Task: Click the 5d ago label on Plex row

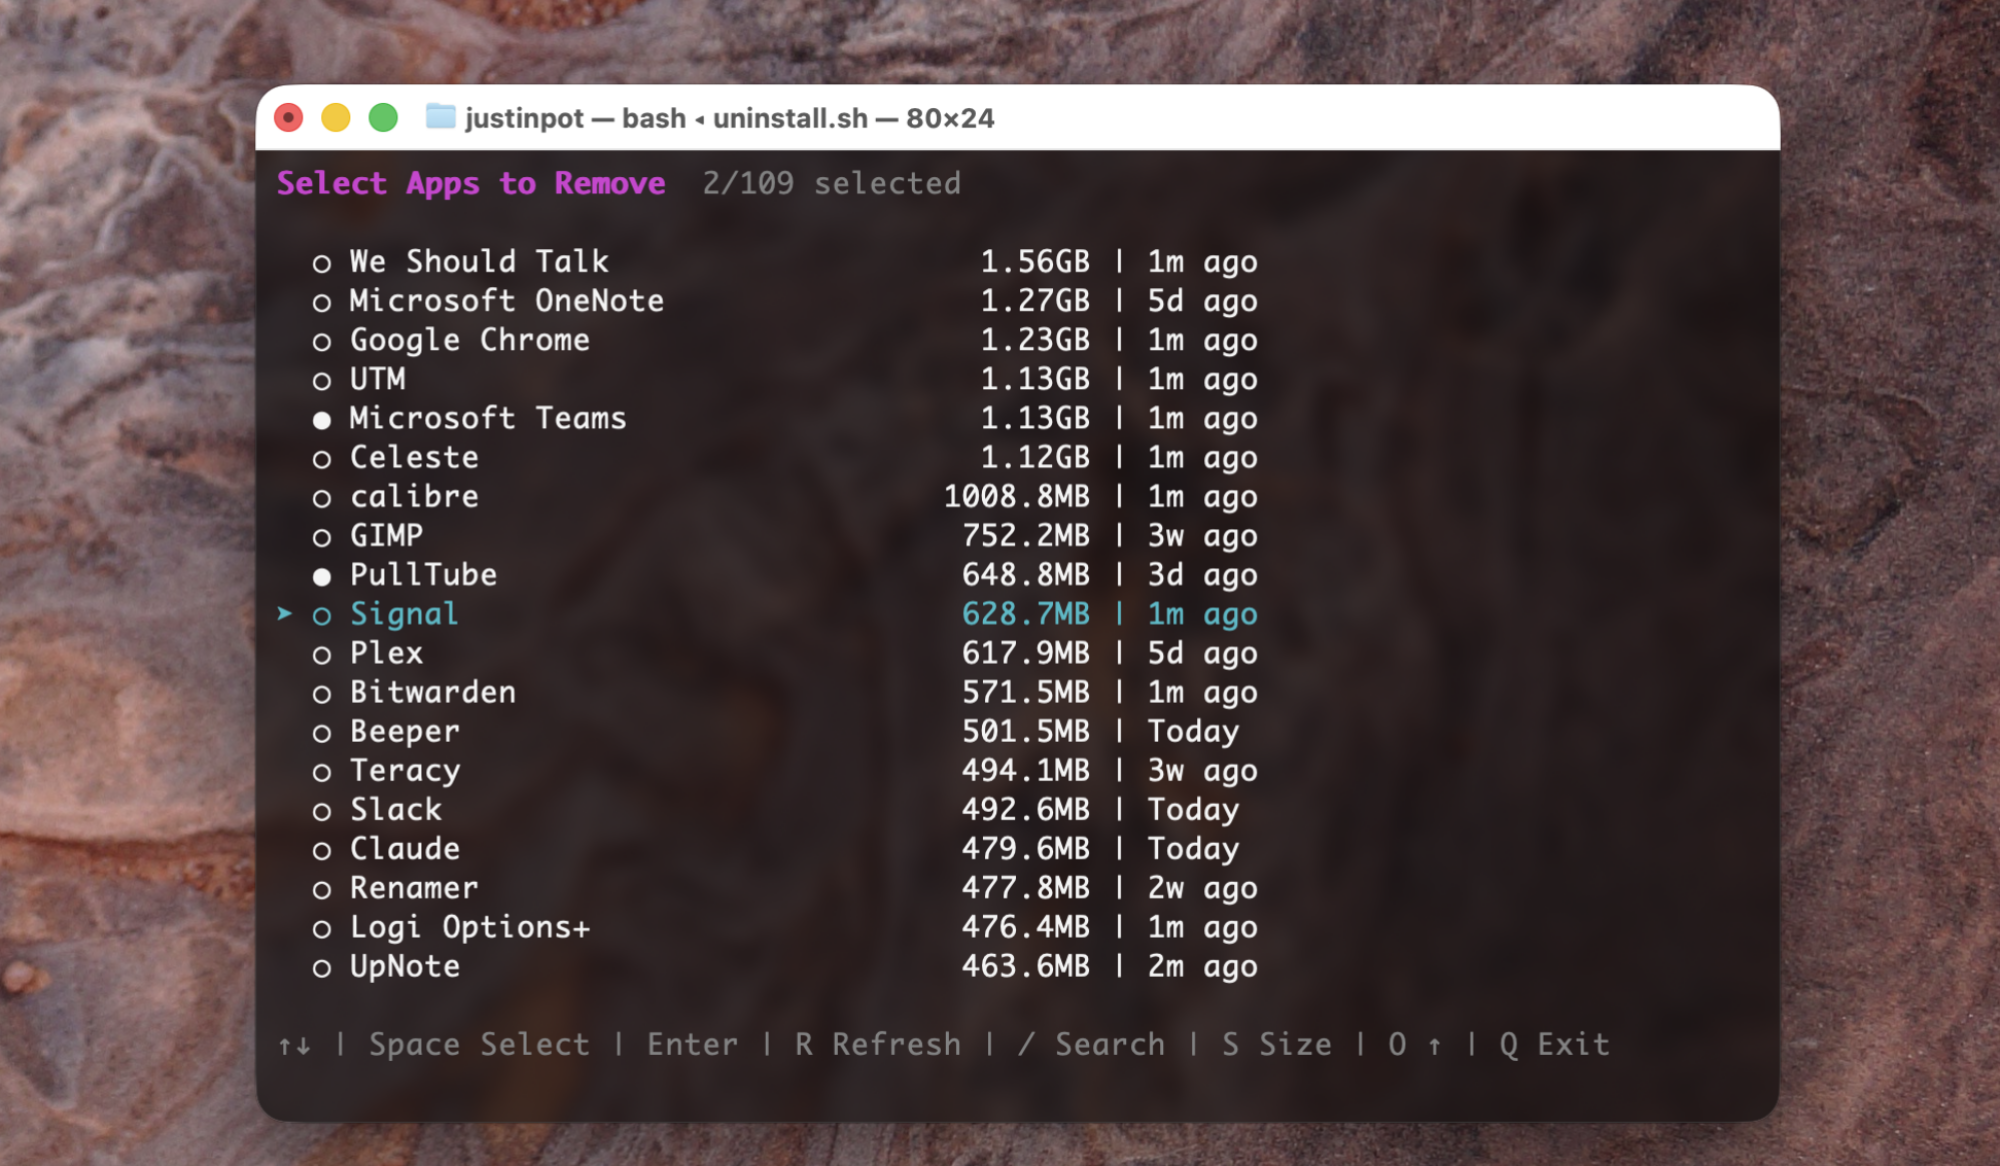Action: [x=1202, y=653]
